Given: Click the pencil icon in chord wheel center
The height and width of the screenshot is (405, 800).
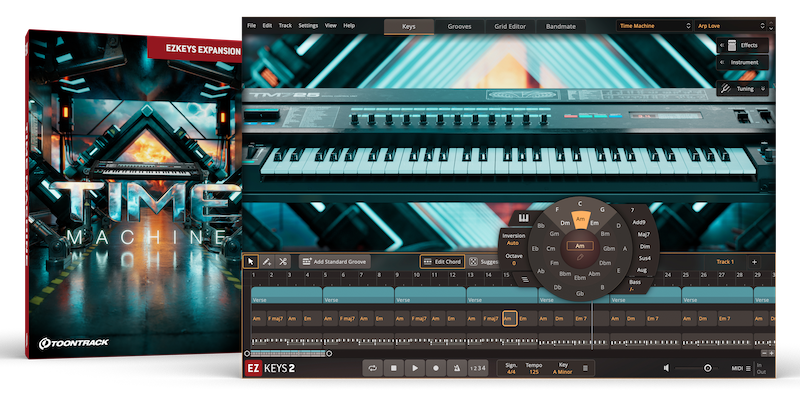Looking at the screenshot, I should (x=579, y=259).
